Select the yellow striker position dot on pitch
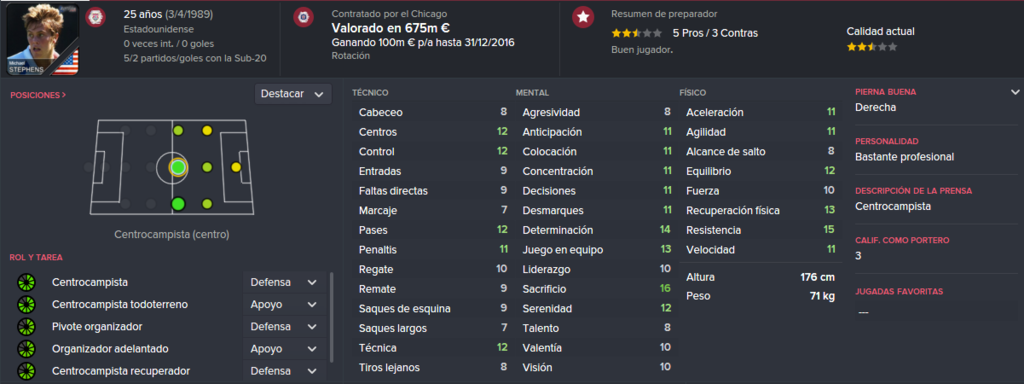This screenshot has height=384, width=1024. click(x=236, y=167)
